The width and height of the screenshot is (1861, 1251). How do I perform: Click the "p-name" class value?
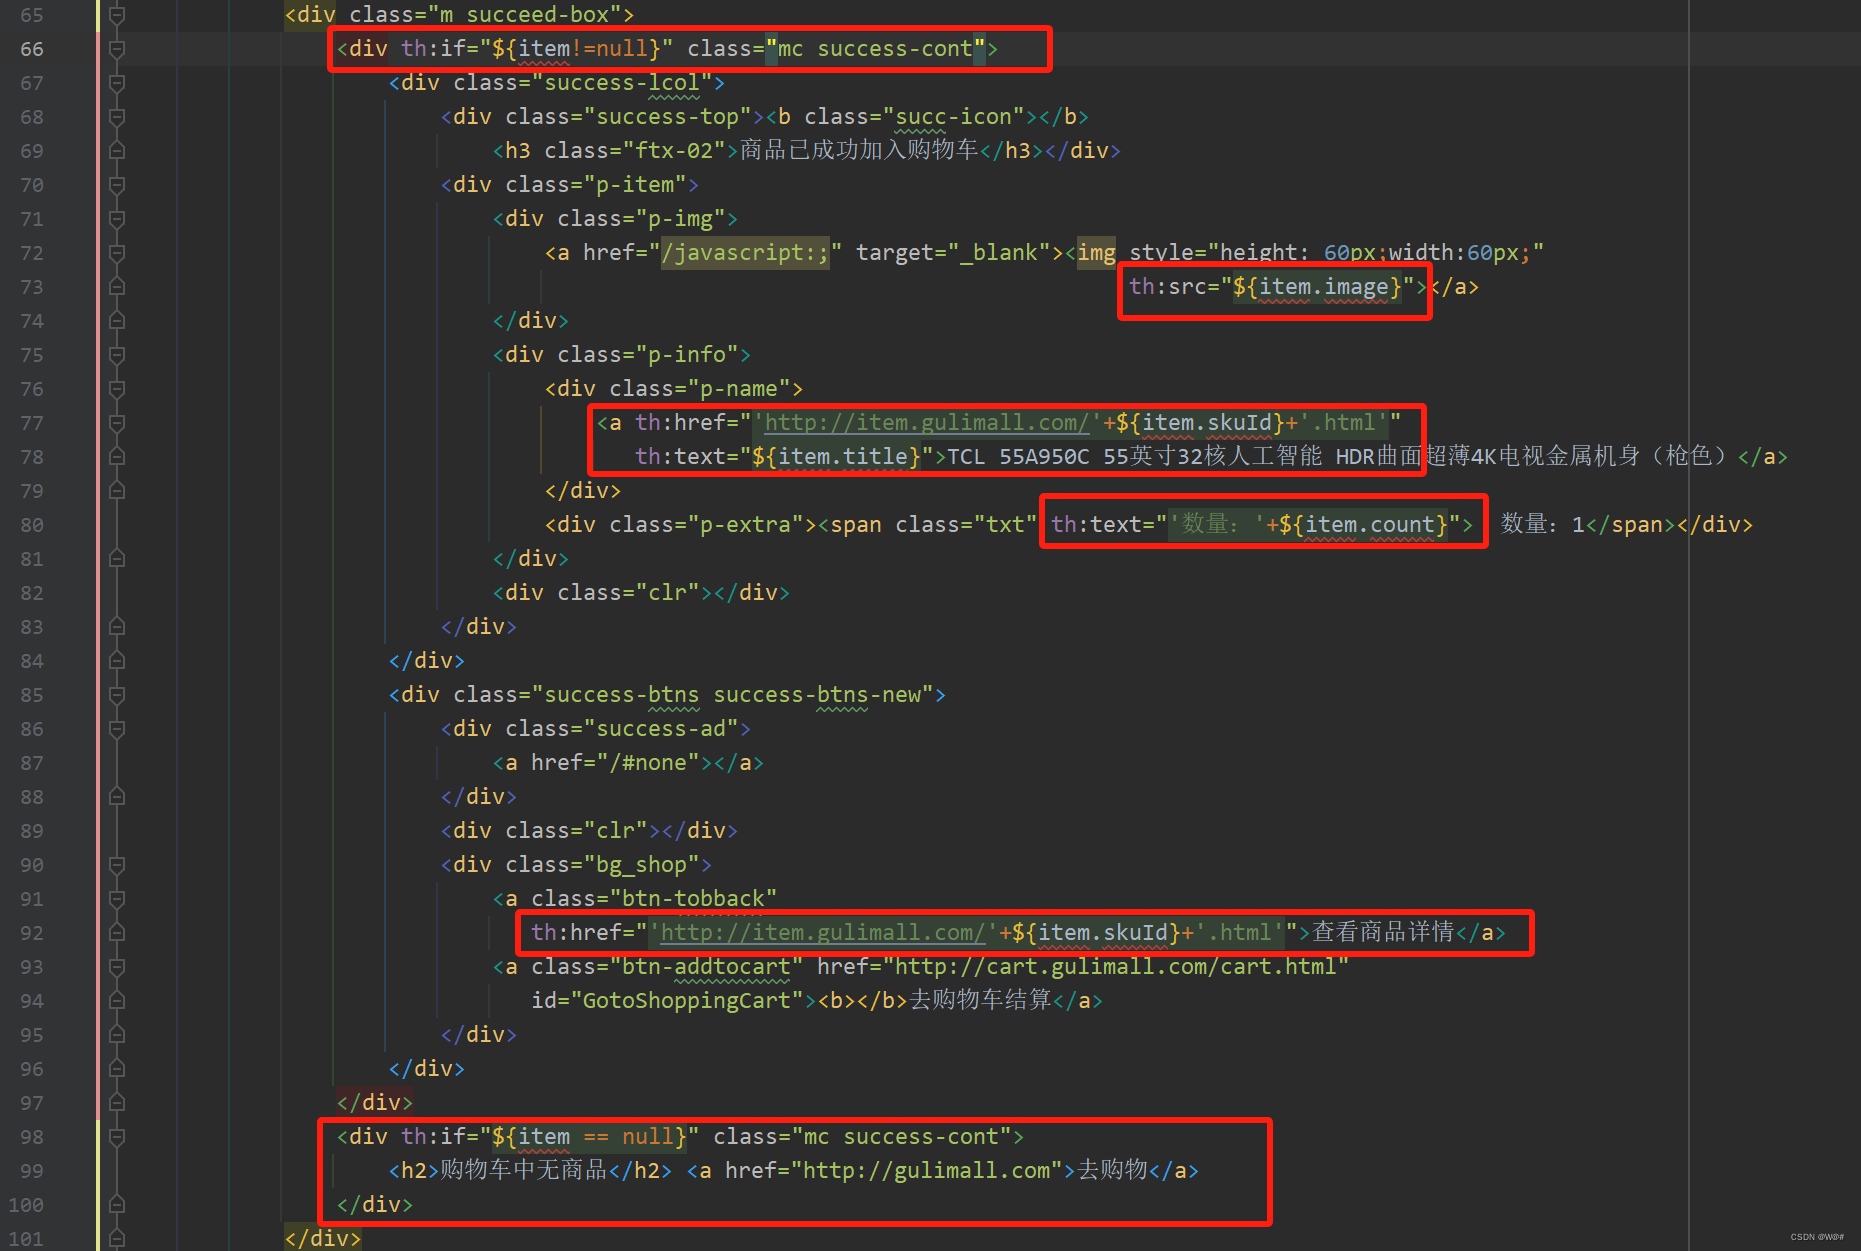pyautogui.click(x=739, y=389)
